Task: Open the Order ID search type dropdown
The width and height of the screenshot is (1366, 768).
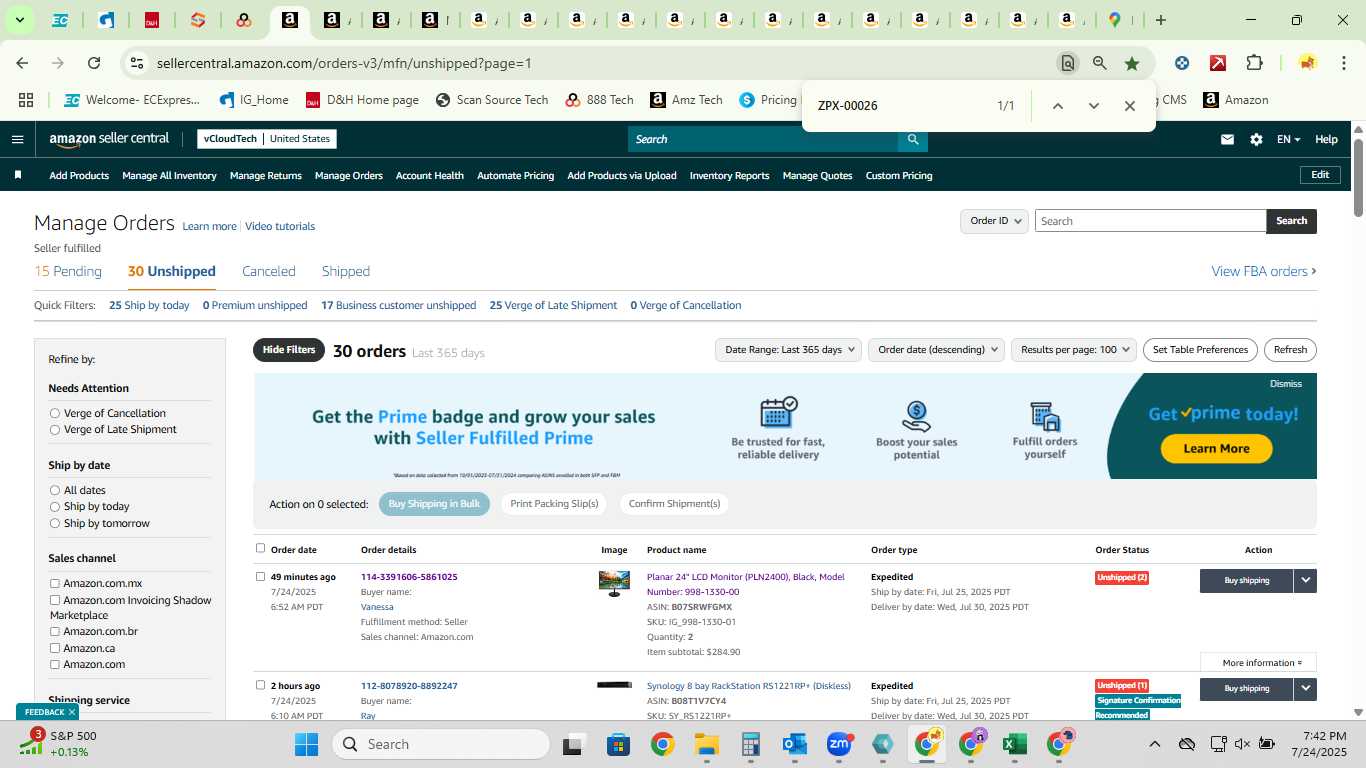Action: 994,221
